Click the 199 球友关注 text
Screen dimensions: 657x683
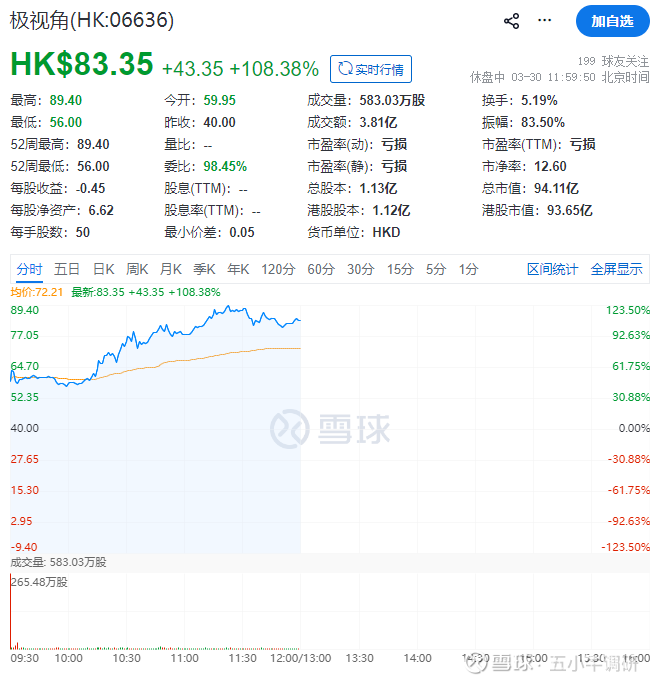613,61
